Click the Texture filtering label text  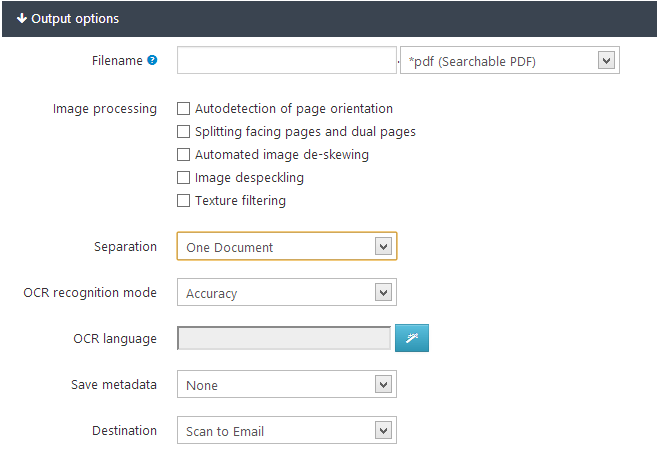coord(240,201)
